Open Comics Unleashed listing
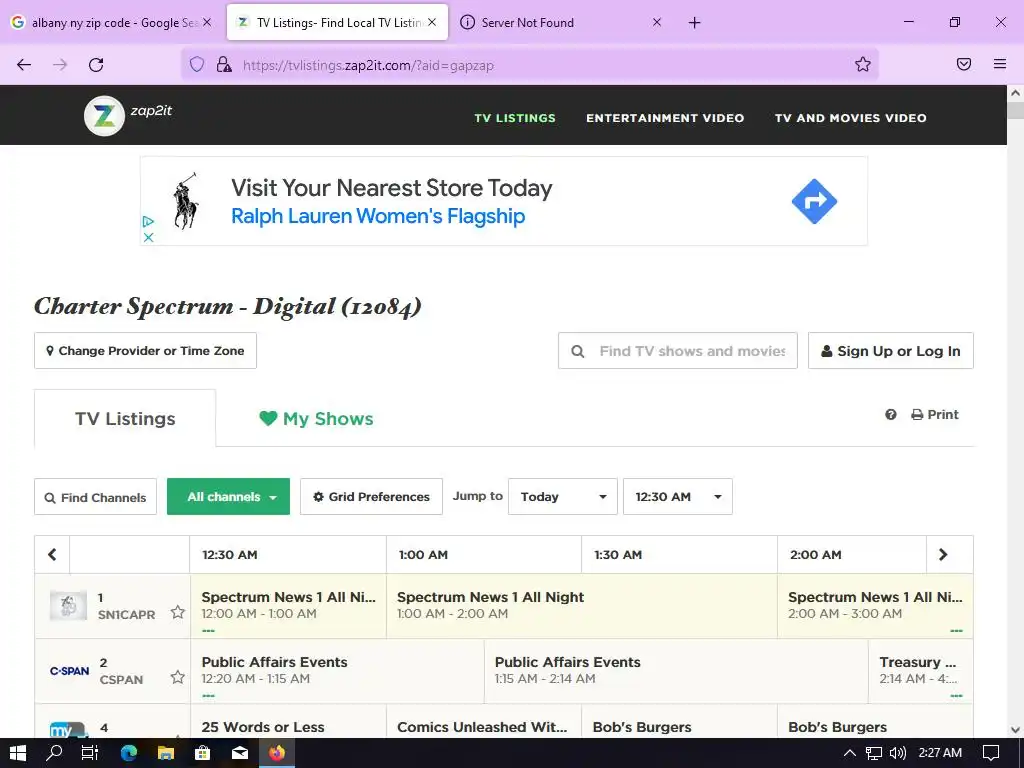The image size is (1024, 768). tap(484, 721)
